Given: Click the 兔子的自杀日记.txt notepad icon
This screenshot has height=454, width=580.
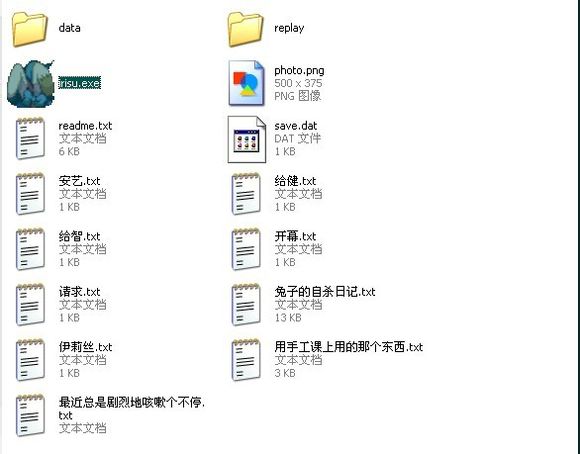Looking at the screenshot, I should pyautogui.click(x=246, y=305).
